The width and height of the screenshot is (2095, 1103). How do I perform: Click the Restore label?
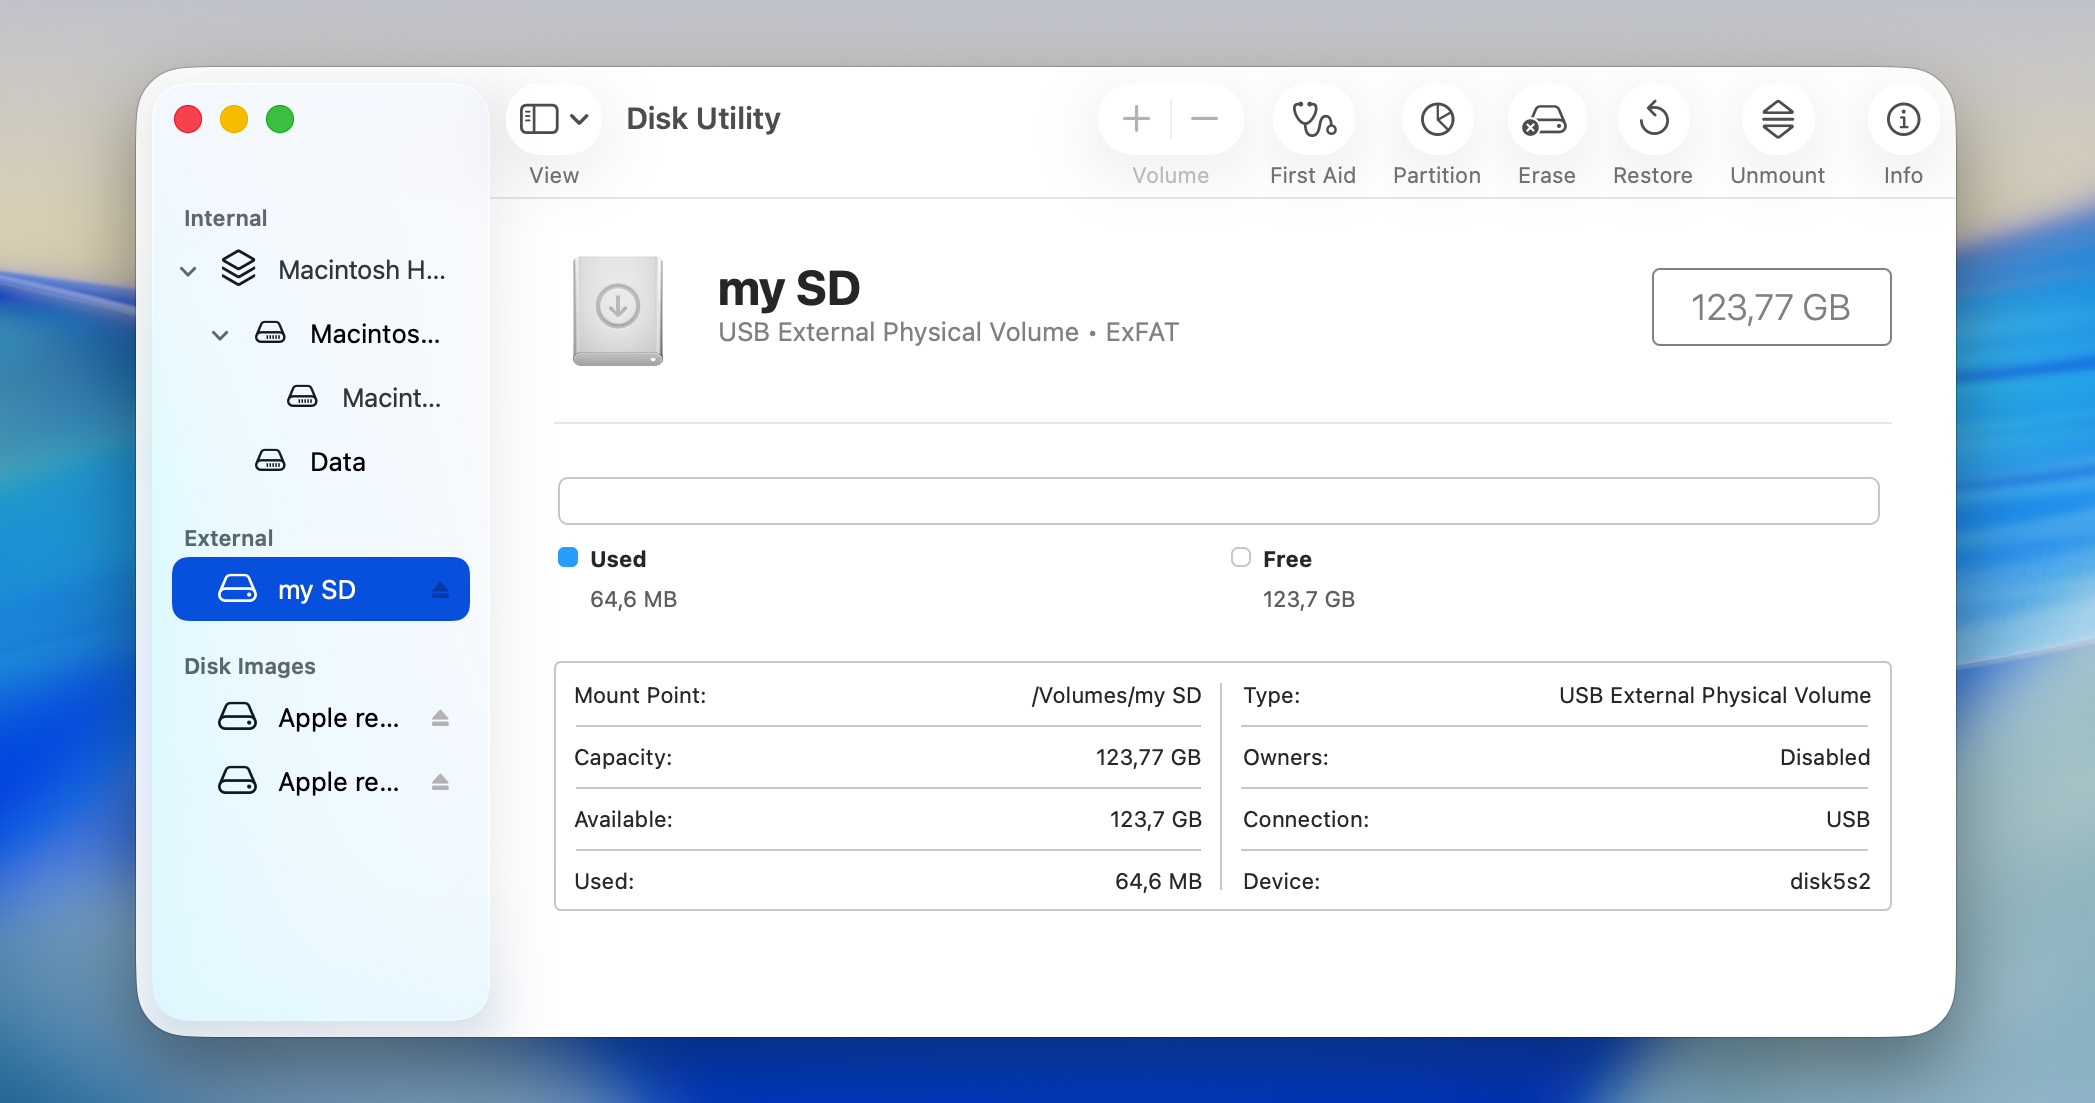click(x=1653, y=175)
